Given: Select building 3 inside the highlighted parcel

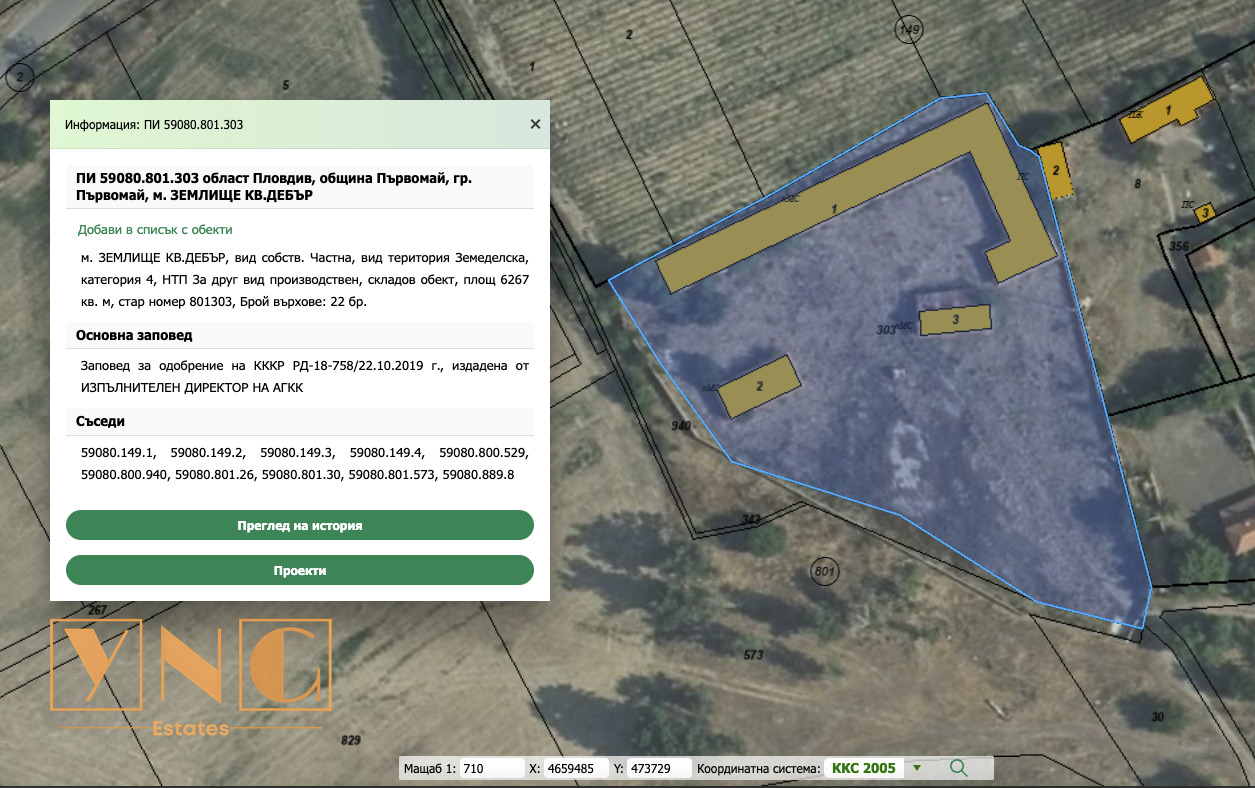Looking at the screenshot, I should point(955,319).
